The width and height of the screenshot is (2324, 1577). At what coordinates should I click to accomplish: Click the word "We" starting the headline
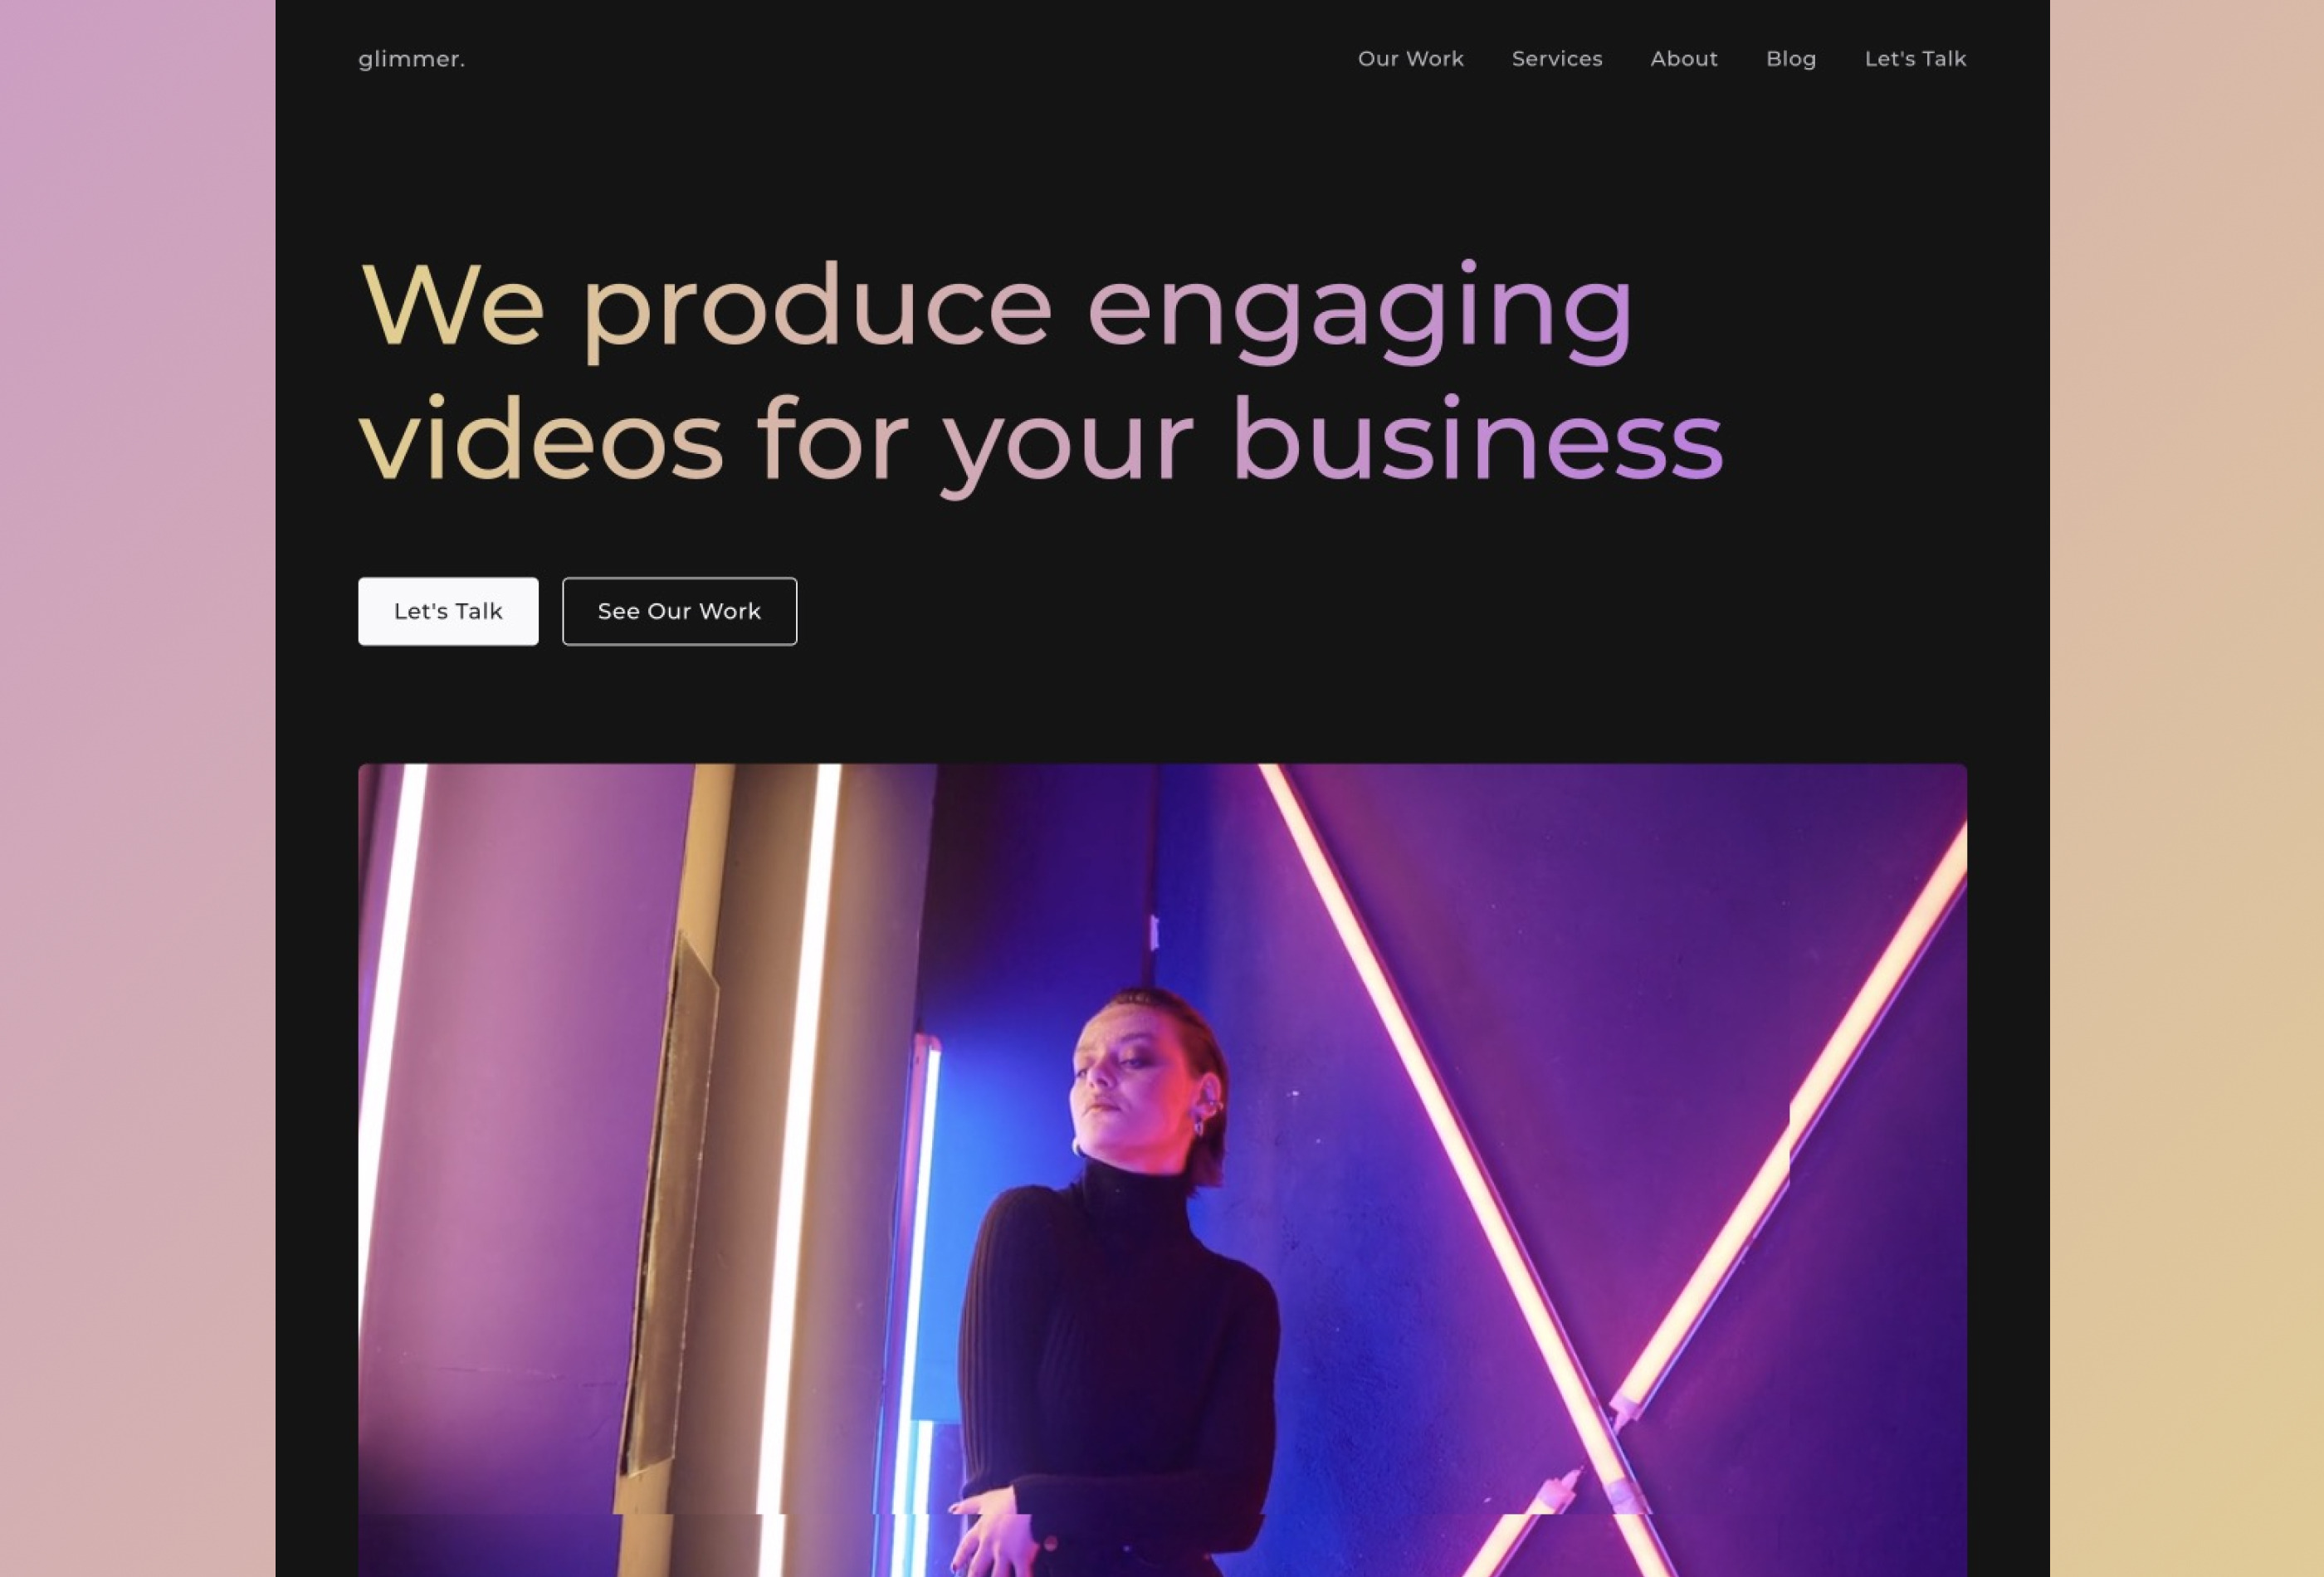(x=452, y=304)
